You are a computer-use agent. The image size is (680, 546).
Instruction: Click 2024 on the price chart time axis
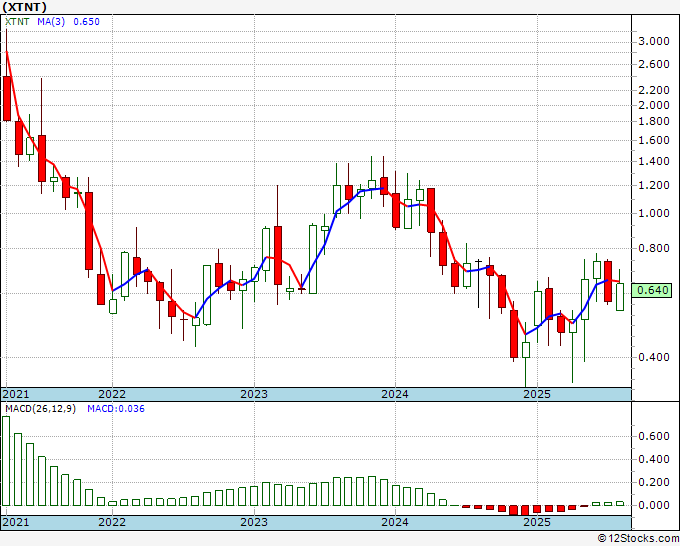(395, 394)
